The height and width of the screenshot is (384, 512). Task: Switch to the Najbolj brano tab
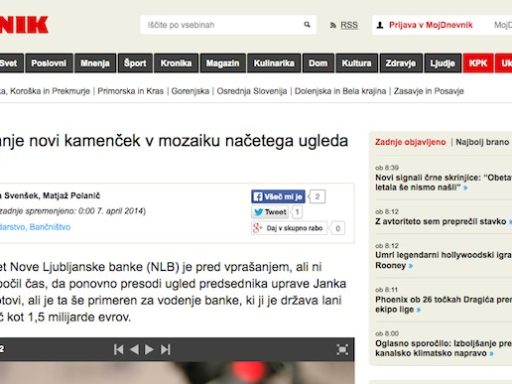click(x=482, y=142)
